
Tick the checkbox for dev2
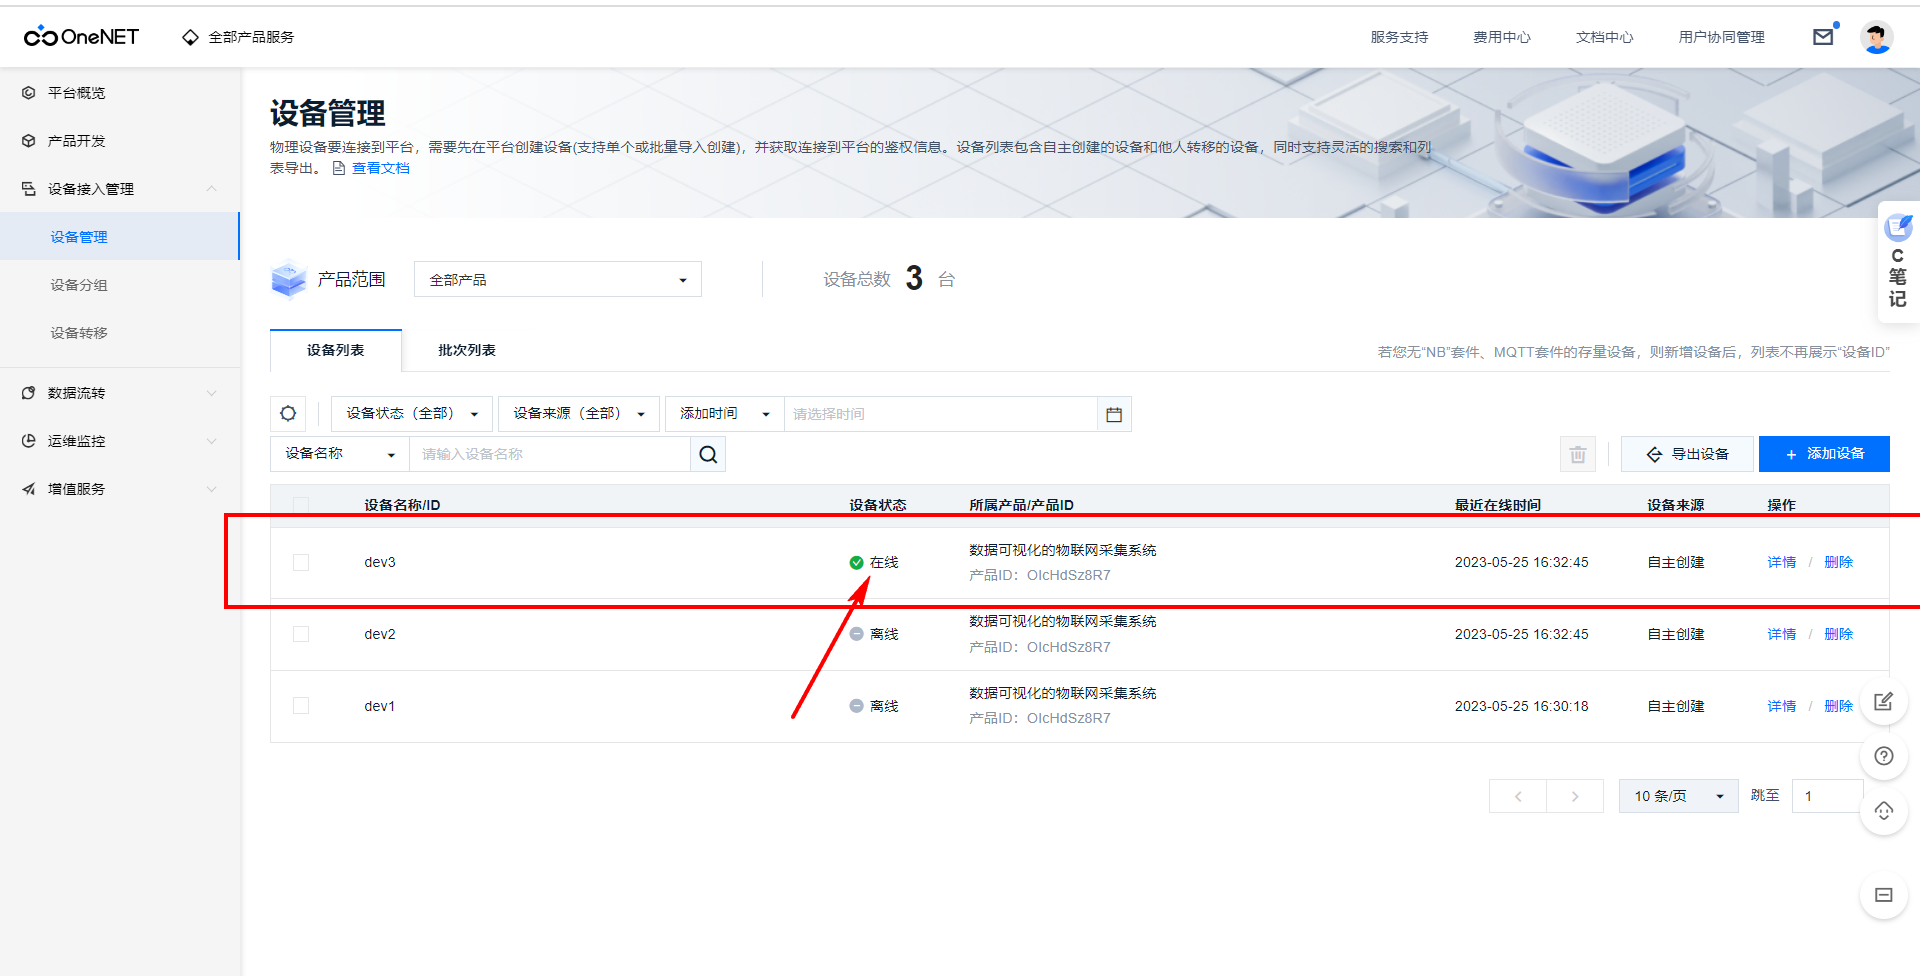coord(301,634)
